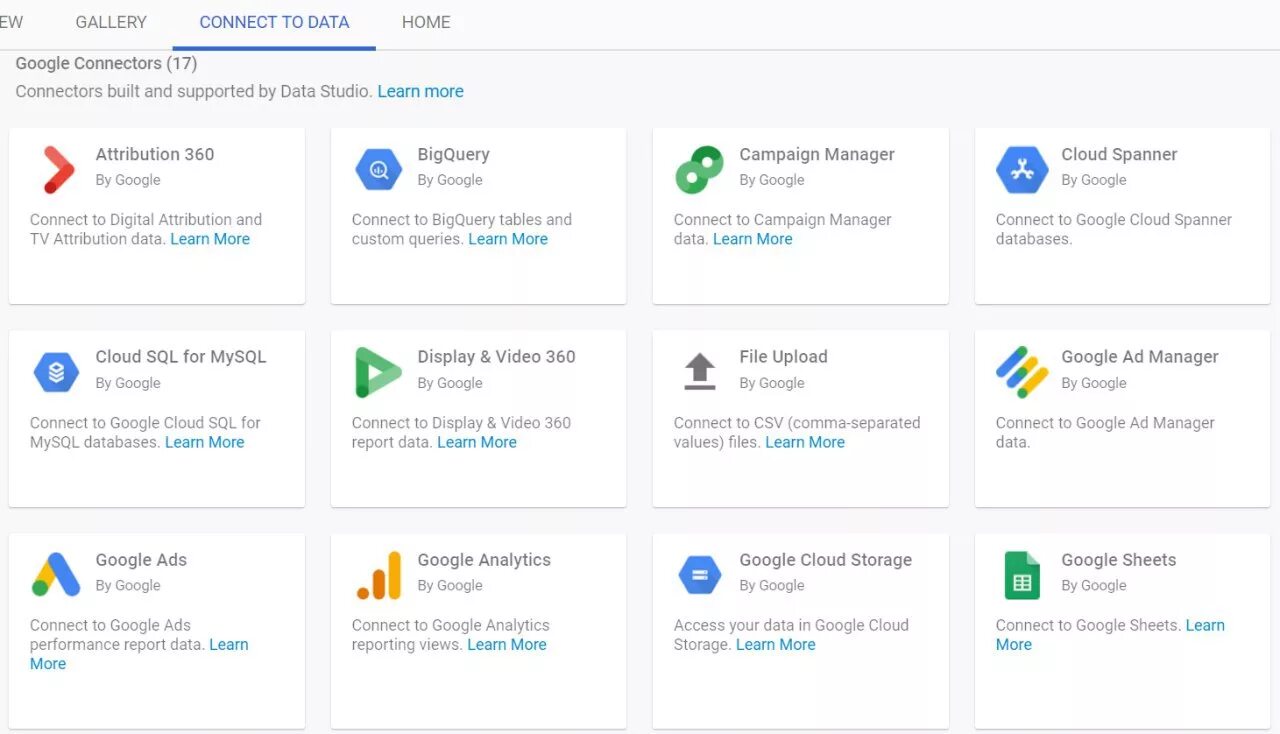The height and width of the screenshot is (734, 1280).
Task: Select the Cloud Spanner connector title
Action: point(1119,154)
